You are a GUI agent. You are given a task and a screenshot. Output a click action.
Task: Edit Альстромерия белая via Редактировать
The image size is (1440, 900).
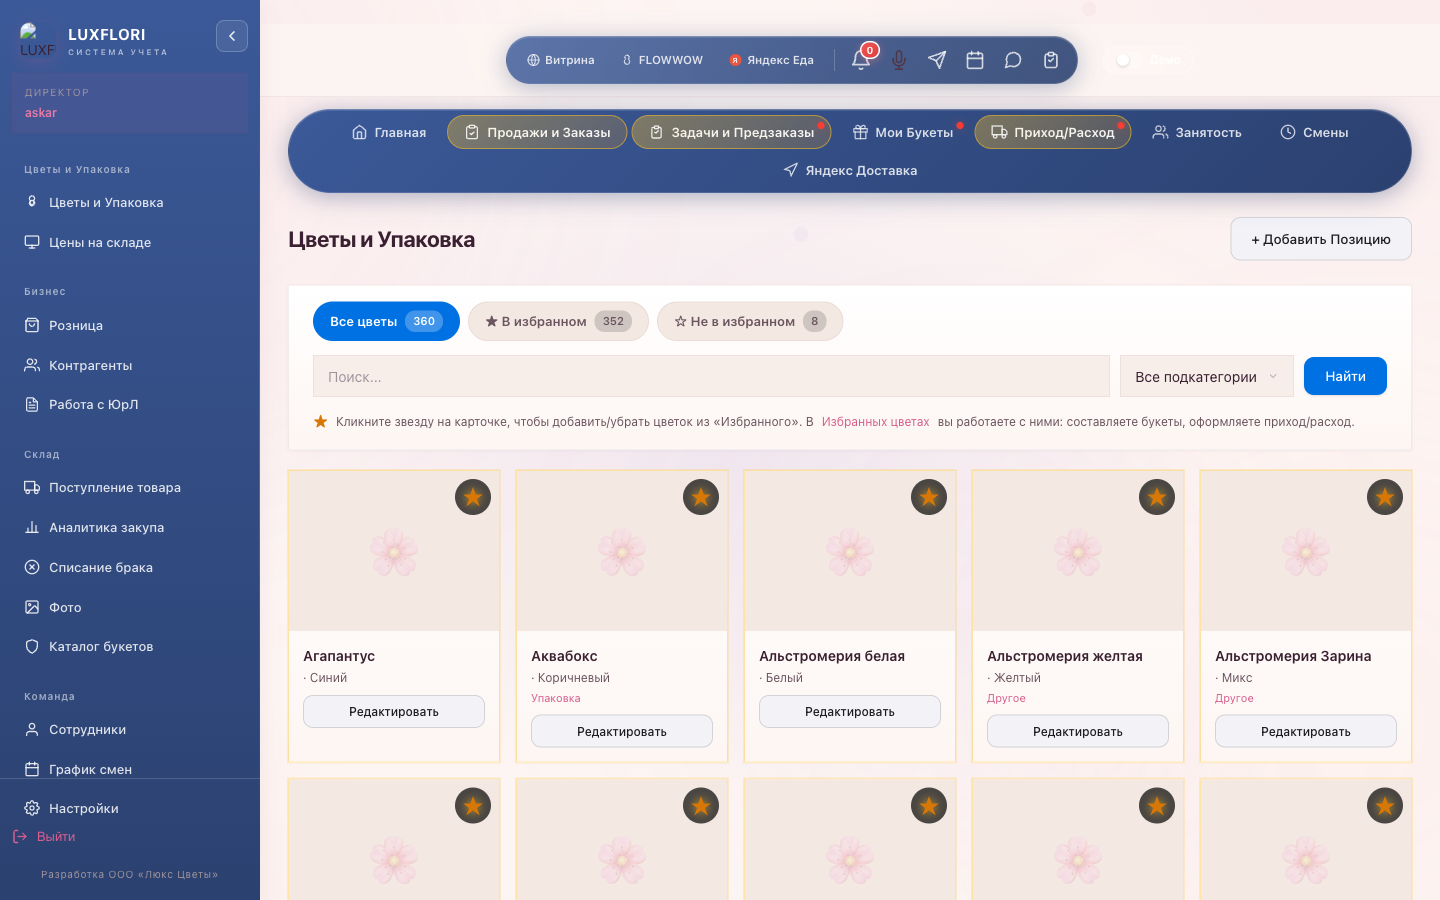click(x=850, y=712)
